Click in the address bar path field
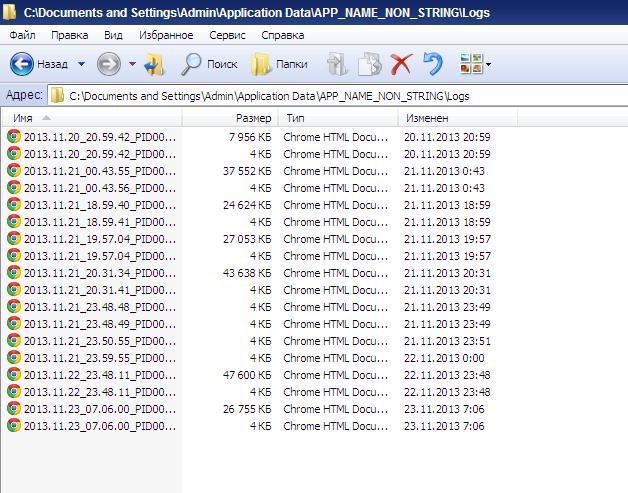Image resolution: width=628 pixels, height=493 pixels. coord(300,96)
